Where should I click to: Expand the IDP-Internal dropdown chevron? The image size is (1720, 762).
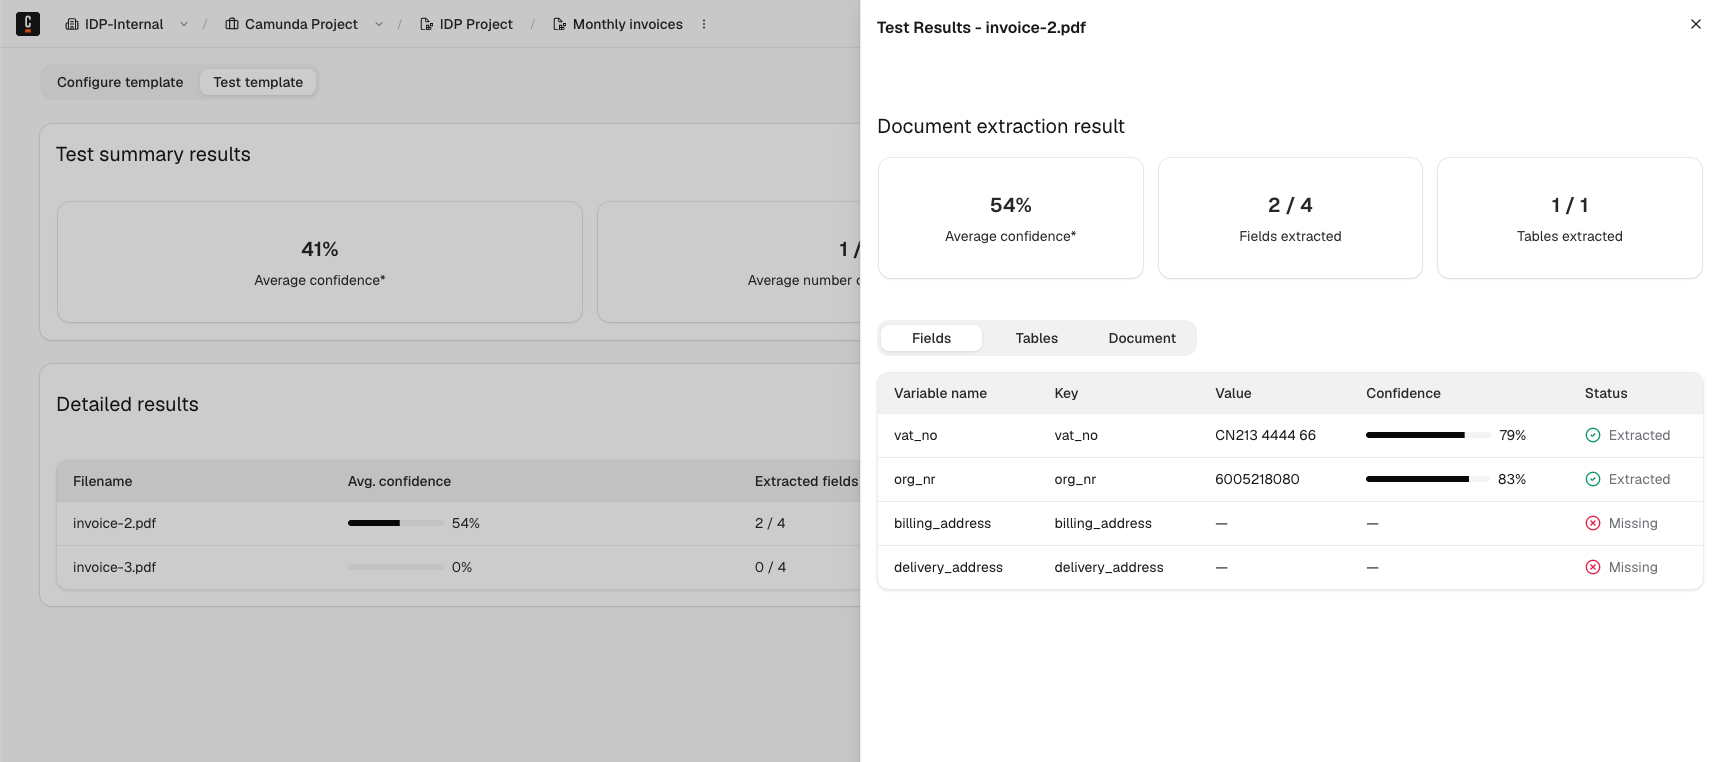[x=184, y=24]
